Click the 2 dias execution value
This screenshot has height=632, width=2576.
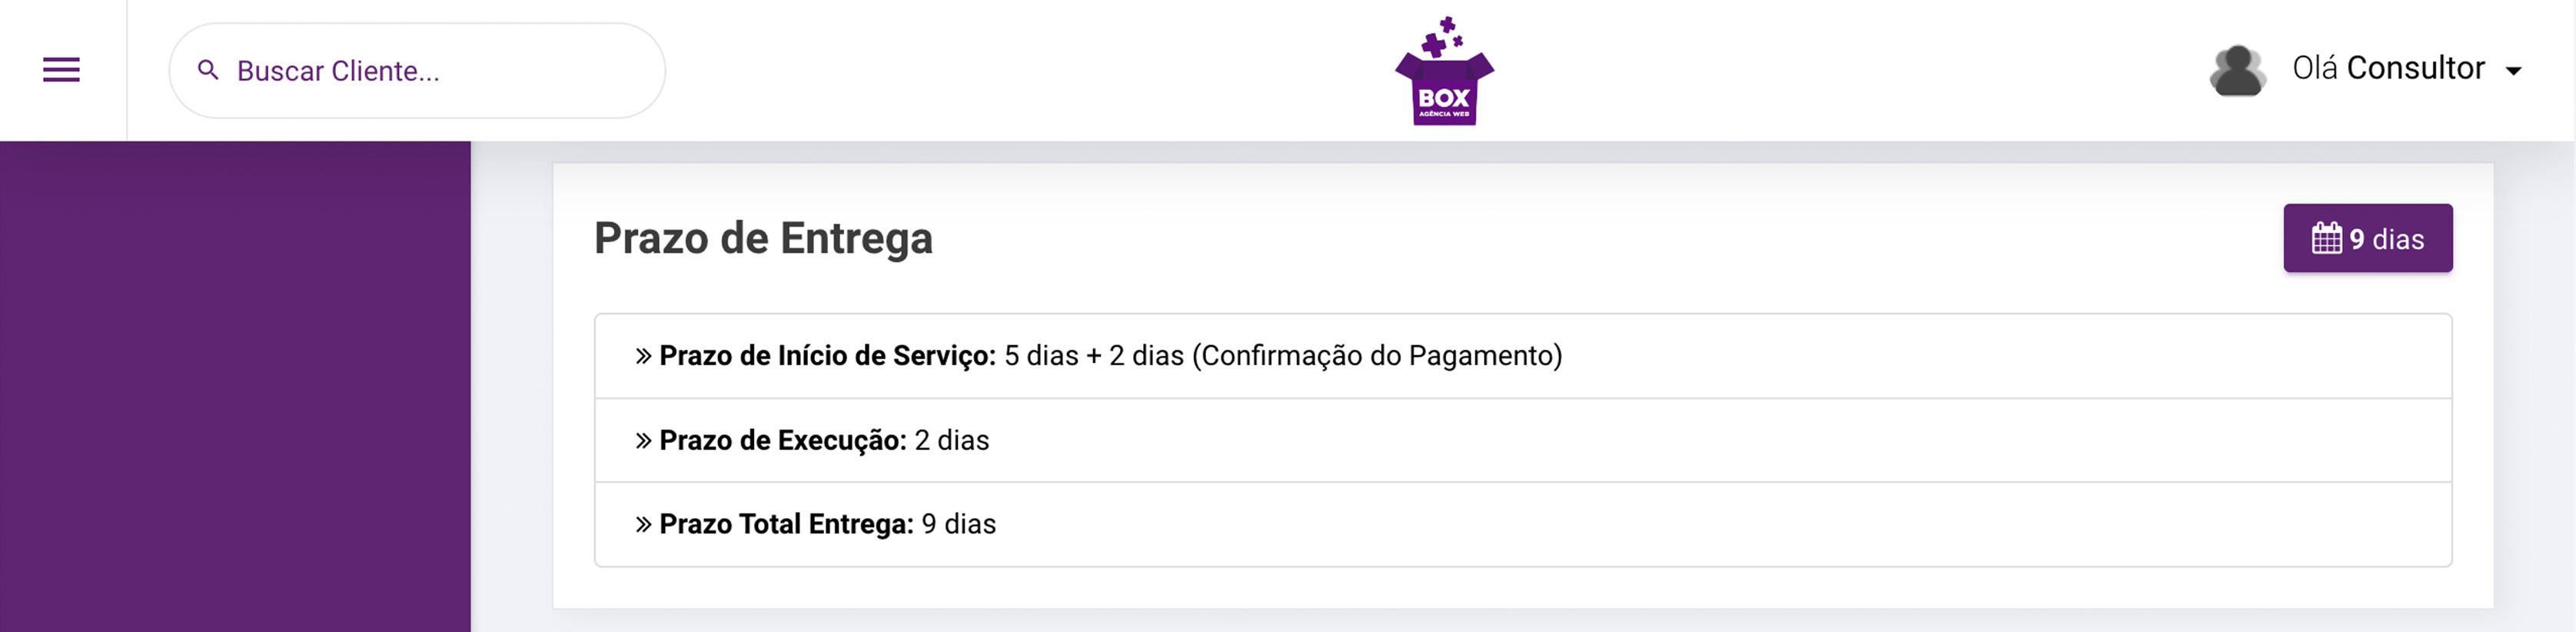point(952,441)
